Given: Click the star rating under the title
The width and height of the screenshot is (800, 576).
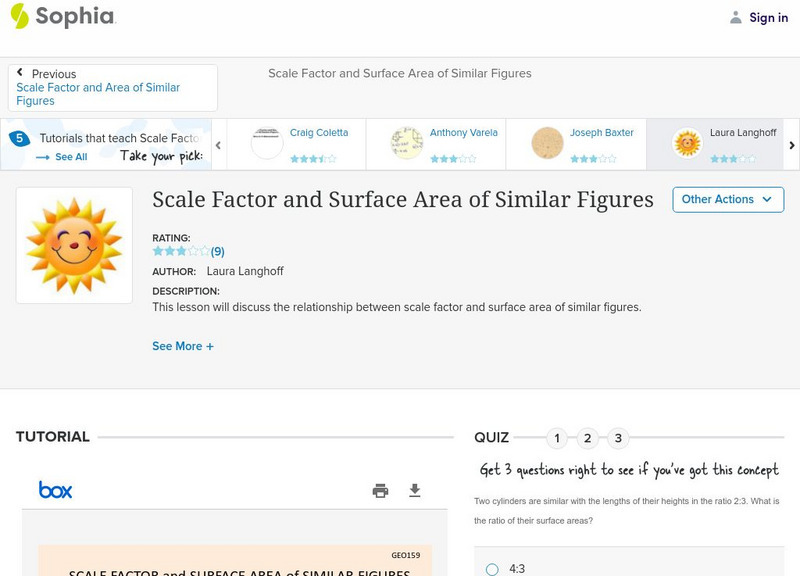Looking at the screenshot, I should 181,251.
